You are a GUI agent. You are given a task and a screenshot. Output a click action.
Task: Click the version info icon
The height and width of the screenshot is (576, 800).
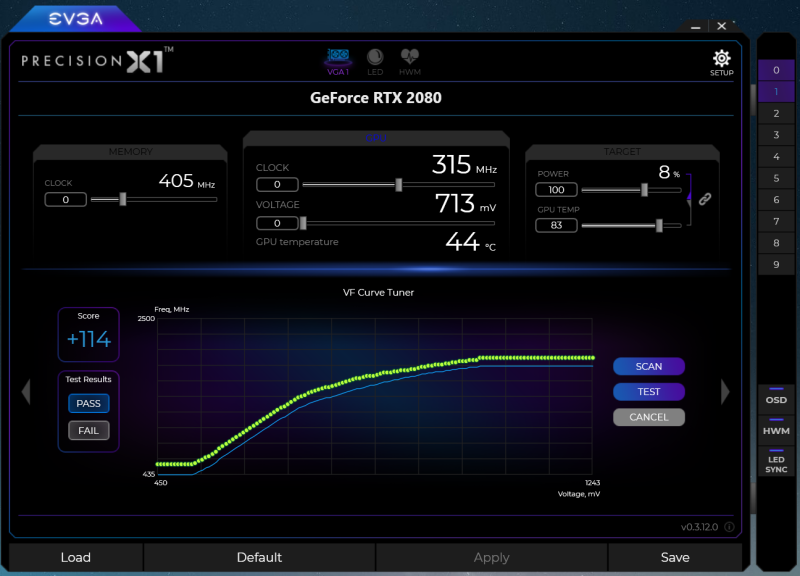pyautogui.click(x=730, y=527)
